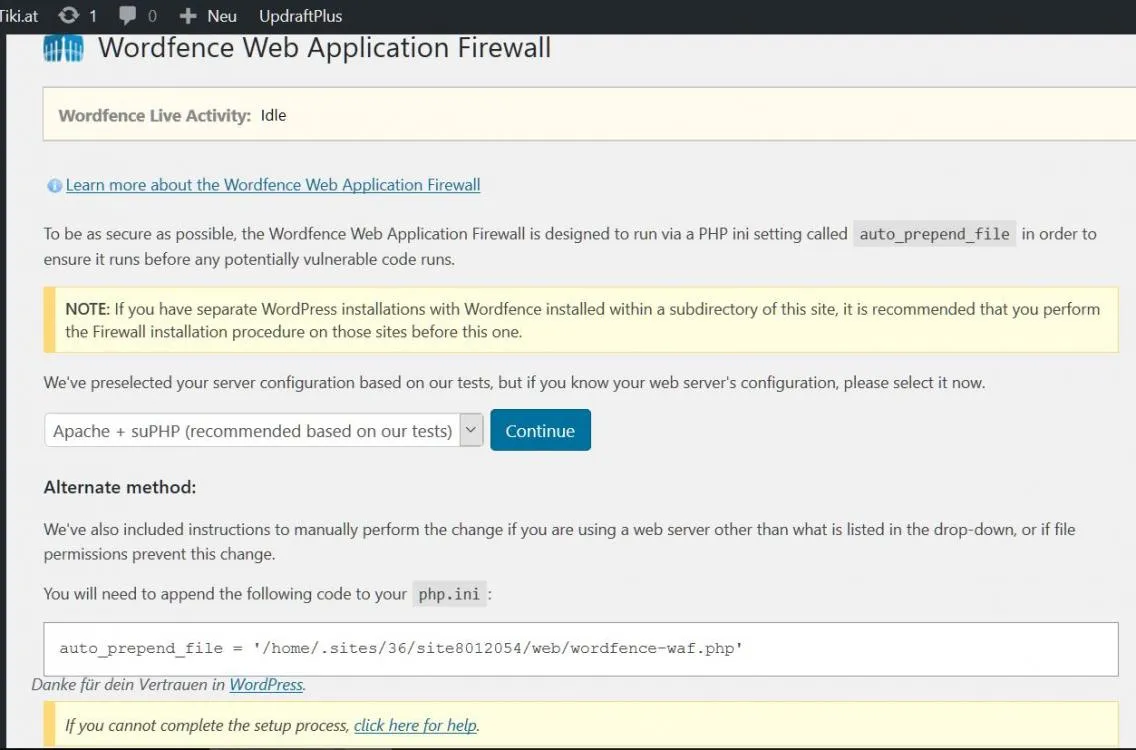This screenshot has width=1136, height=750.
Task: Click the Wordfence logo icon
Action: click(63, 49)
